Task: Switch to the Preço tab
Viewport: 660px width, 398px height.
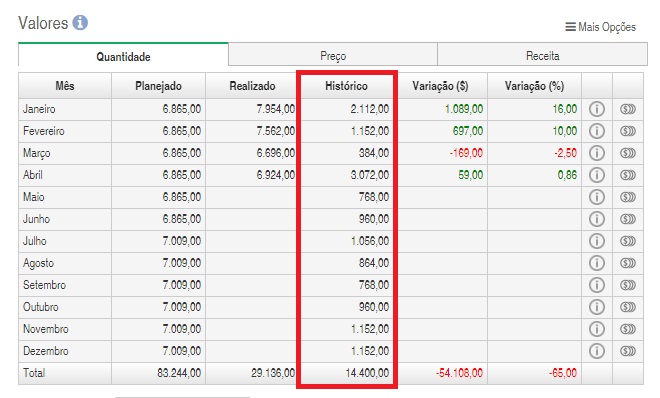Action: (333, 56)
